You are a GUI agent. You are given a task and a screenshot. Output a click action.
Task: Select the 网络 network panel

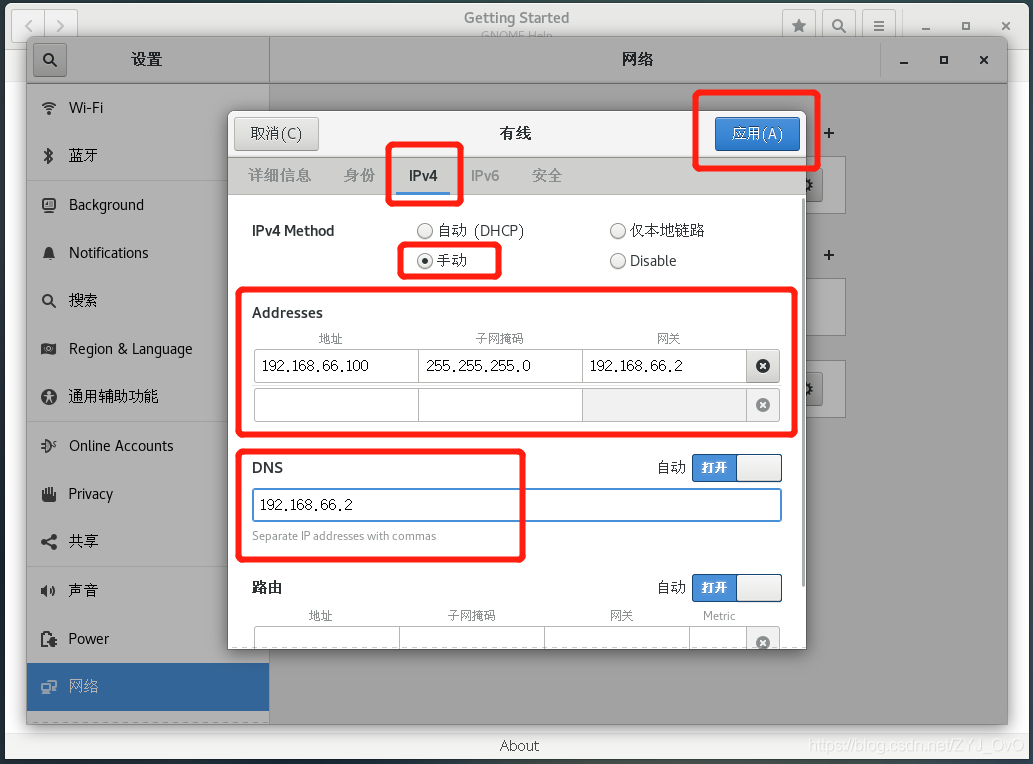(x=148, y=686)
